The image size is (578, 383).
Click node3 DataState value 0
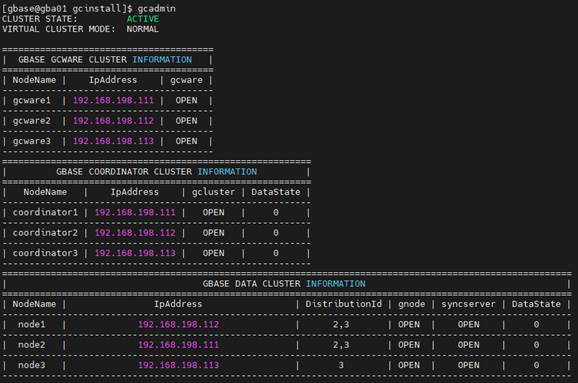pos(536,365)
